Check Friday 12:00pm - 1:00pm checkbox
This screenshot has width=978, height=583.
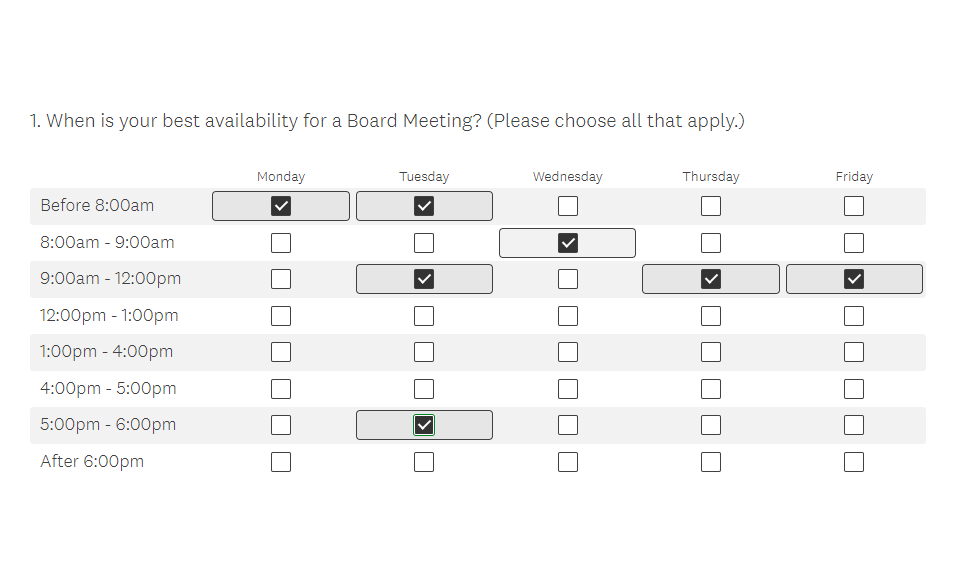tap(854, 316)
